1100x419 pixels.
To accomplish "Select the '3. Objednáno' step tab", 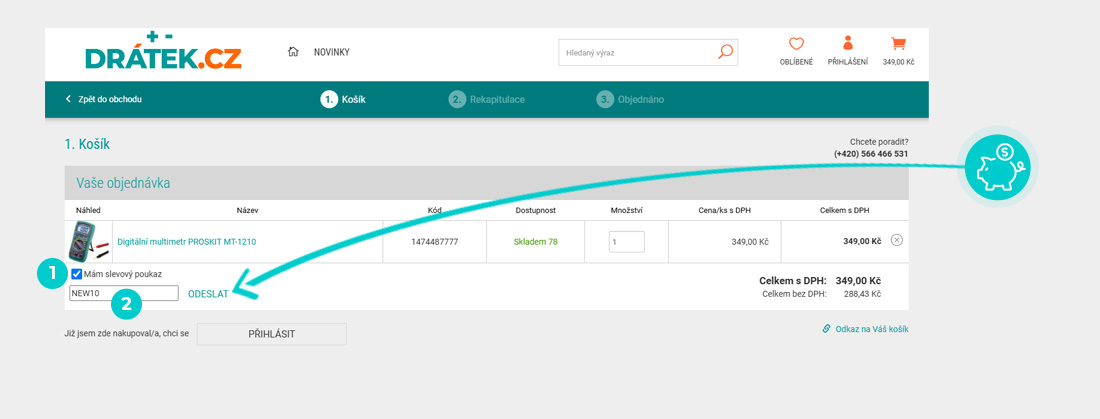I will [x=630, y=100].
